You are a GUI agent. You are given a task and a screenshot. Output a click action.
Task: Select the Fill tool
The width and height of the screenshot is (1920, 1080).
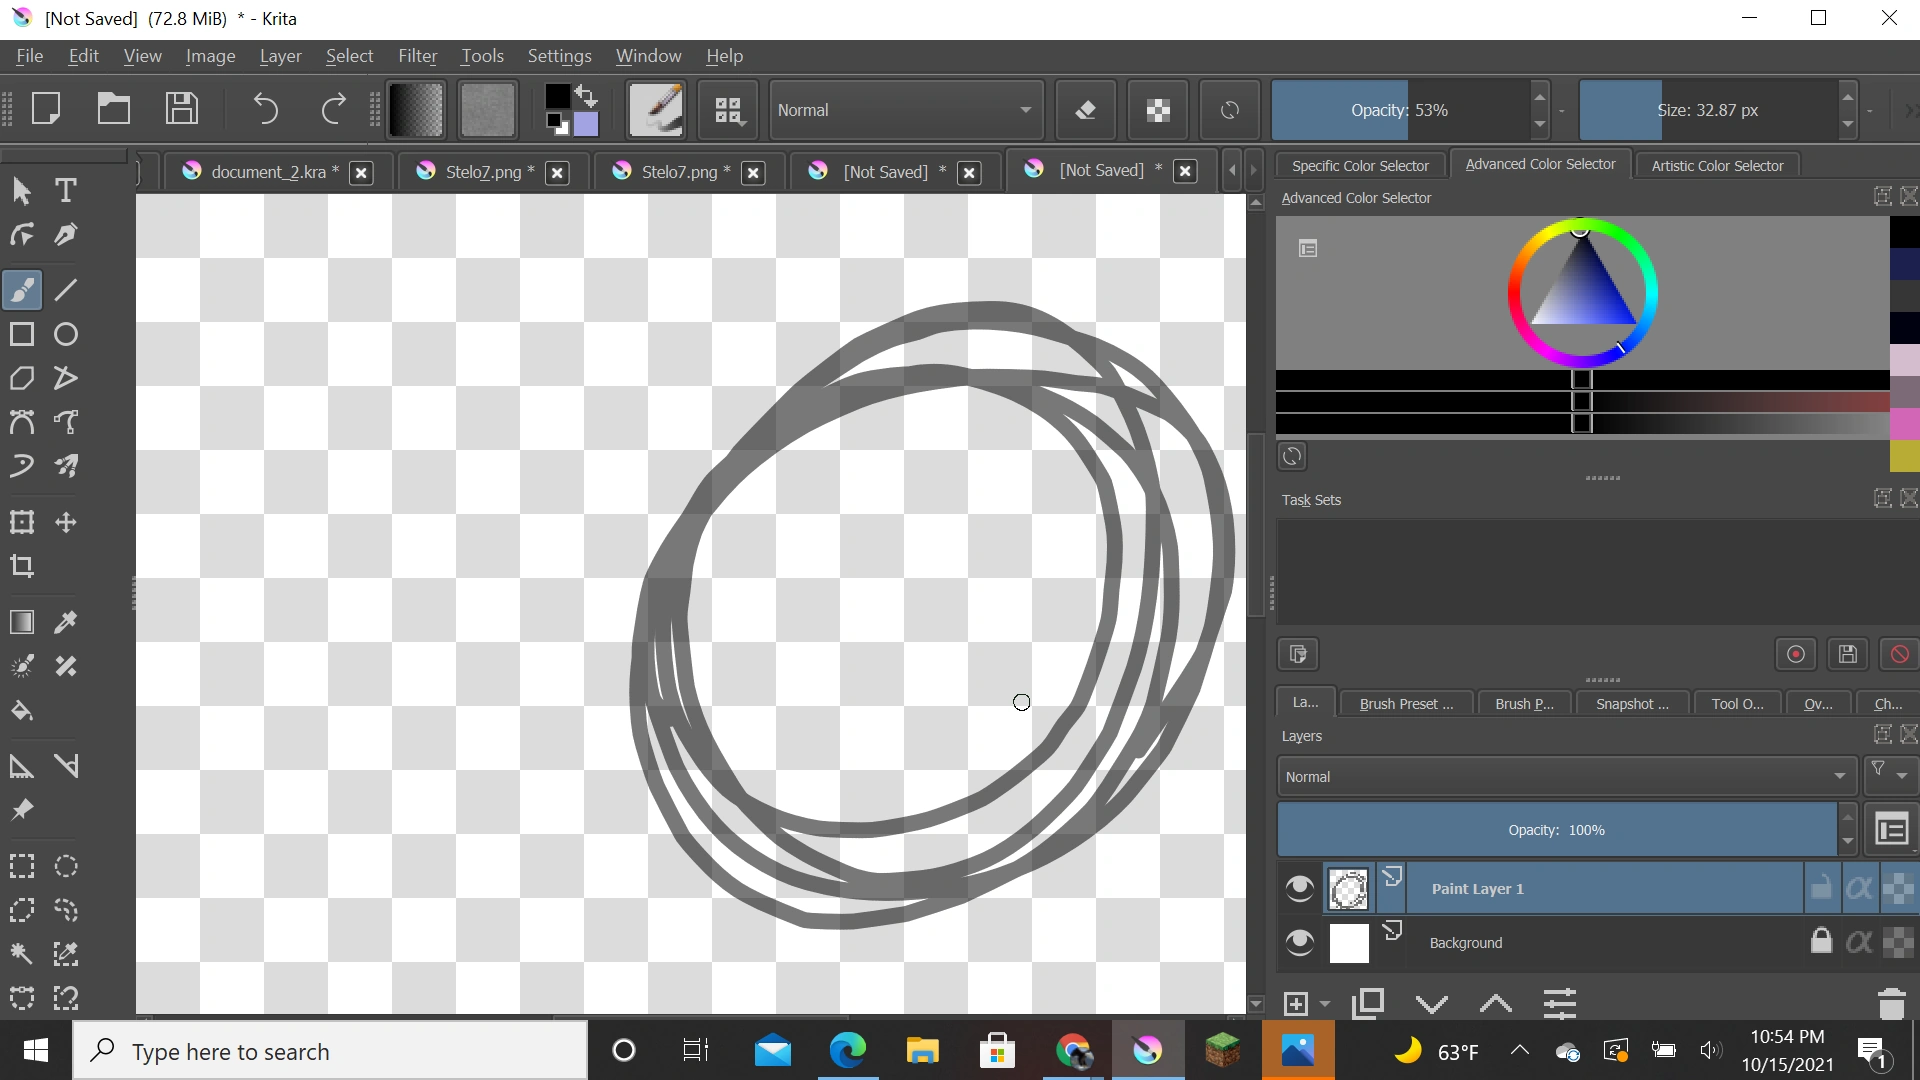coord(21,711)
